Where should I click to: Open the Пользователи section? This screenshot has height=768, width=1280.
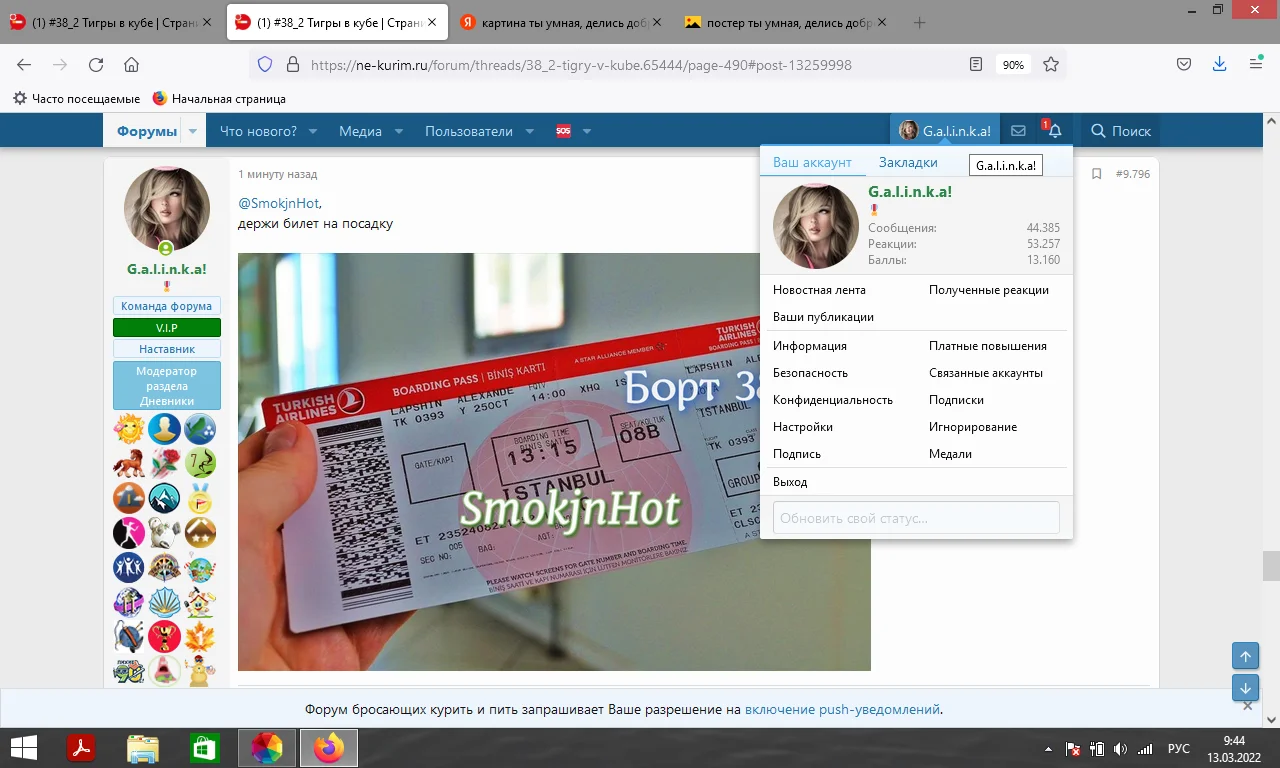pyautogui.click(x=468, y=131)
